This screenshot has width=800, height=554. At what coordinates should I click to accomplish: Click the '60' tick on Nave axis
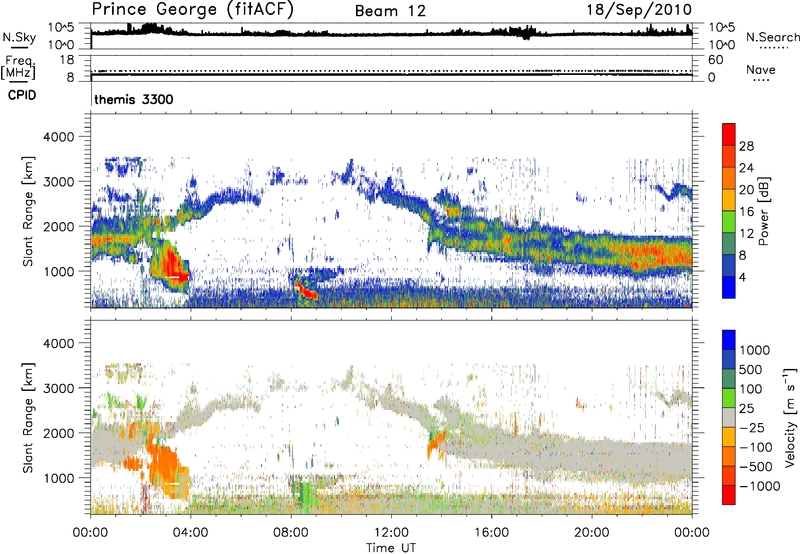coord(715,60)
